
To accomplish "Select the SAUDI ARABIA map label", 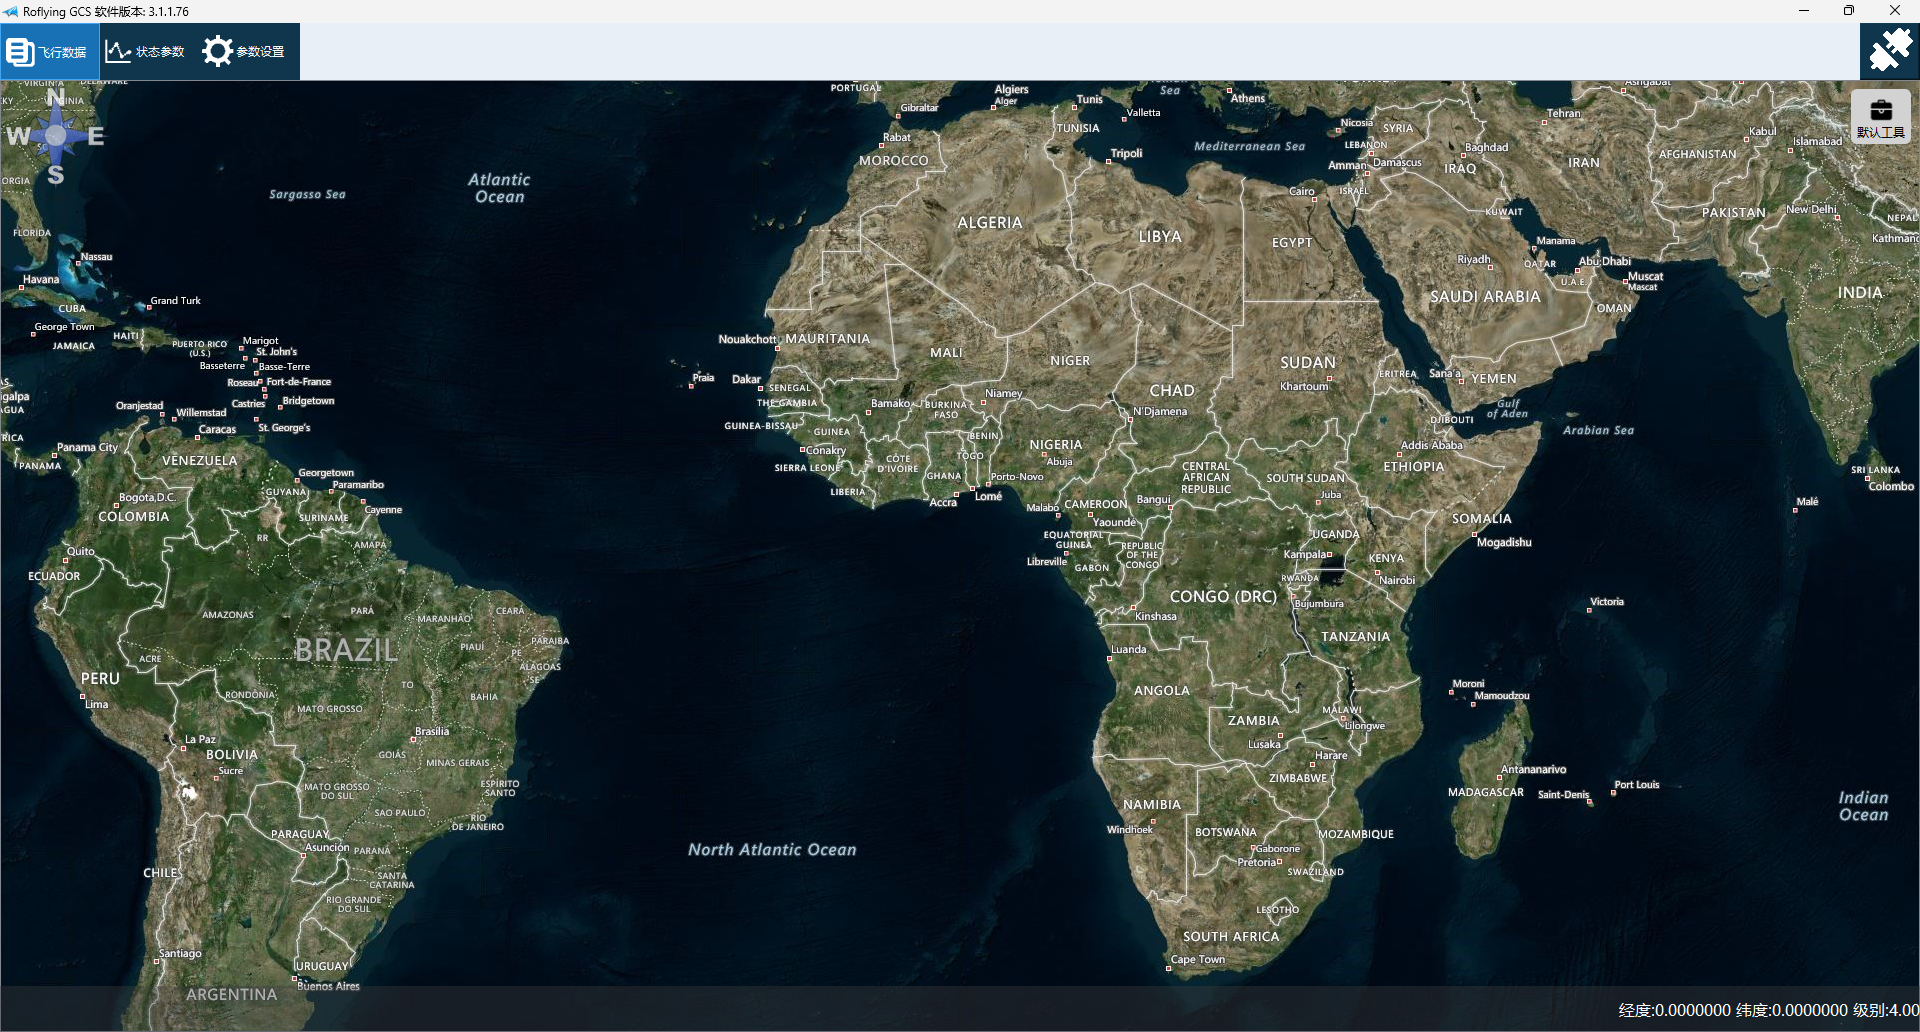I will click(x=1485, y=297).
